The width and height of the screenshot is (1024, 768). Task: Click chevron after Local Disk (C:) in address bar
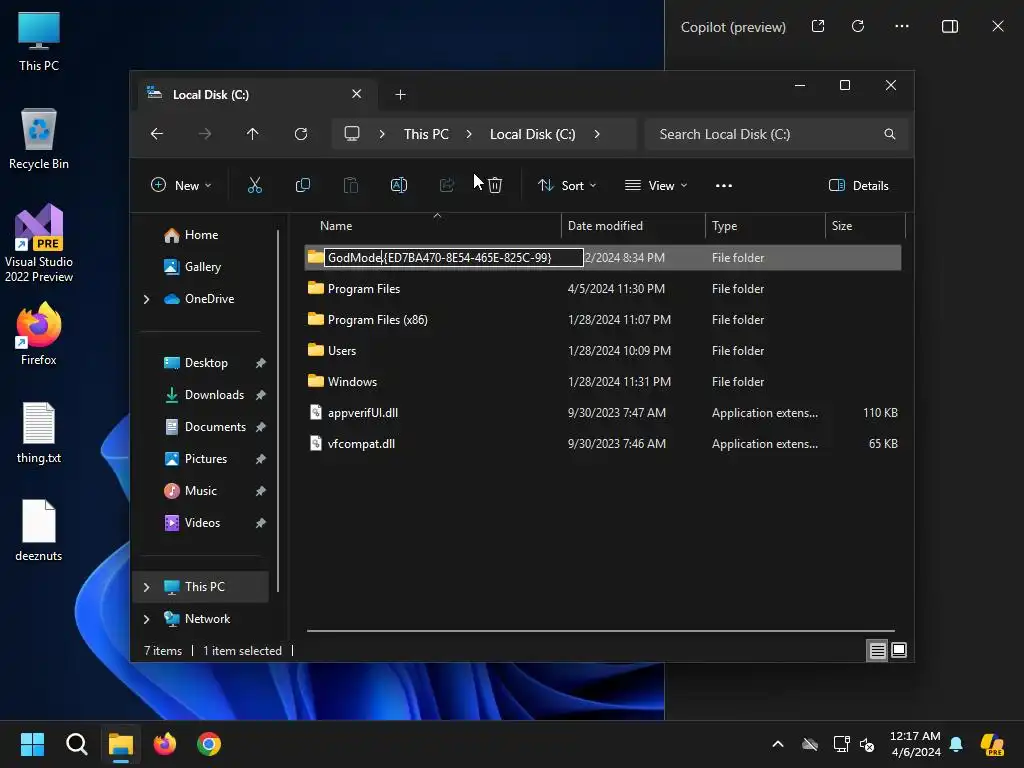point(597,134)
